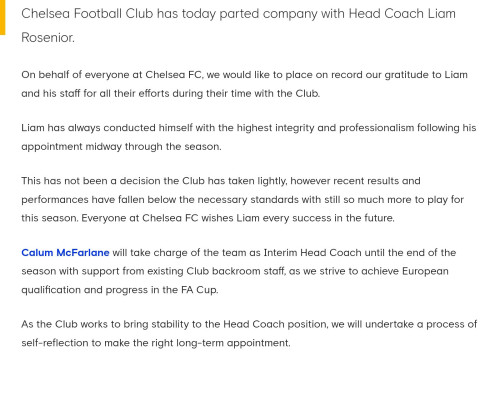Click the line 'appointment midway through the season.'
The image size is (500, 400).
[121, 147]
